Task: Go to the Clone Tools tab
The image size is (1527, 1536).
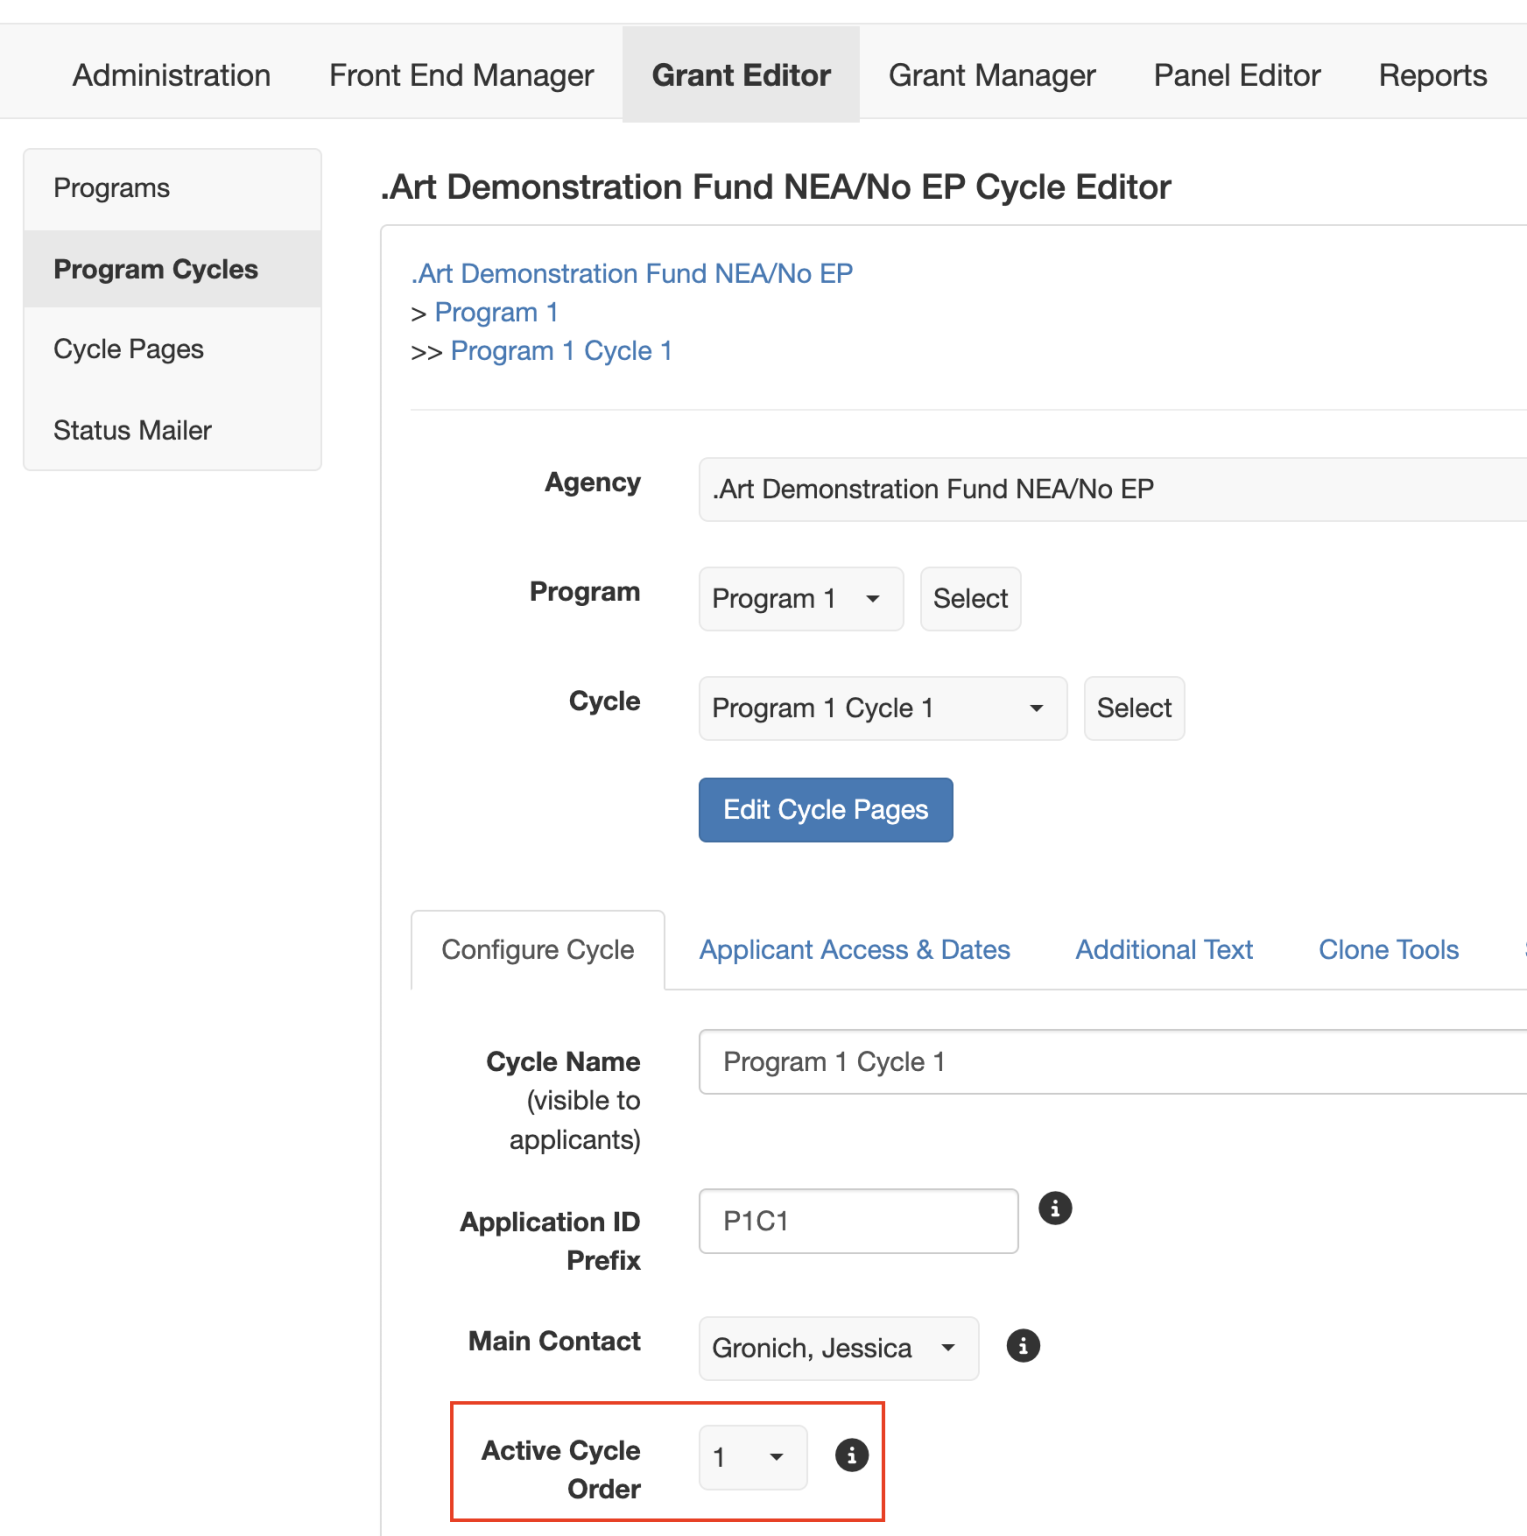Action: click(1387, 950)
